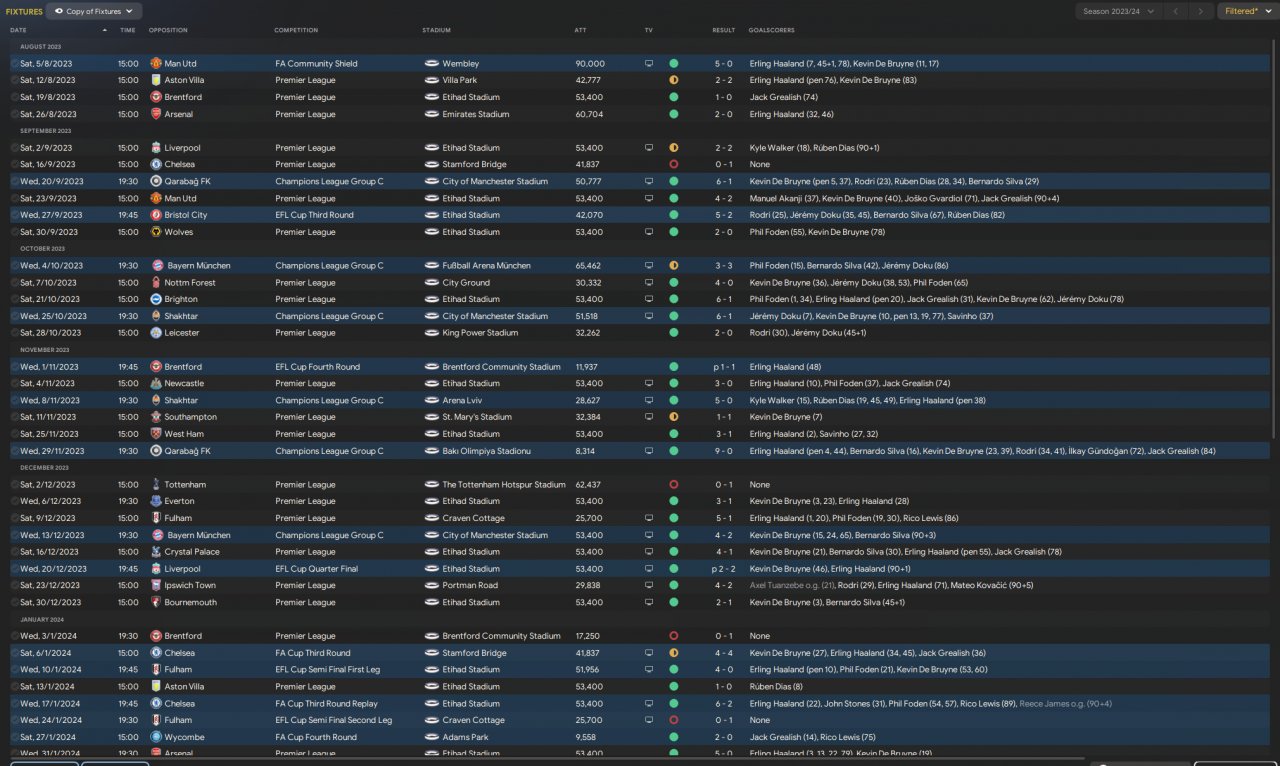Click goalscorers text 'Jack Grealish (74)' for 19/8/2023
Image resolution: width=1280 pixels, height=766 pixels.
coord(784,97)
